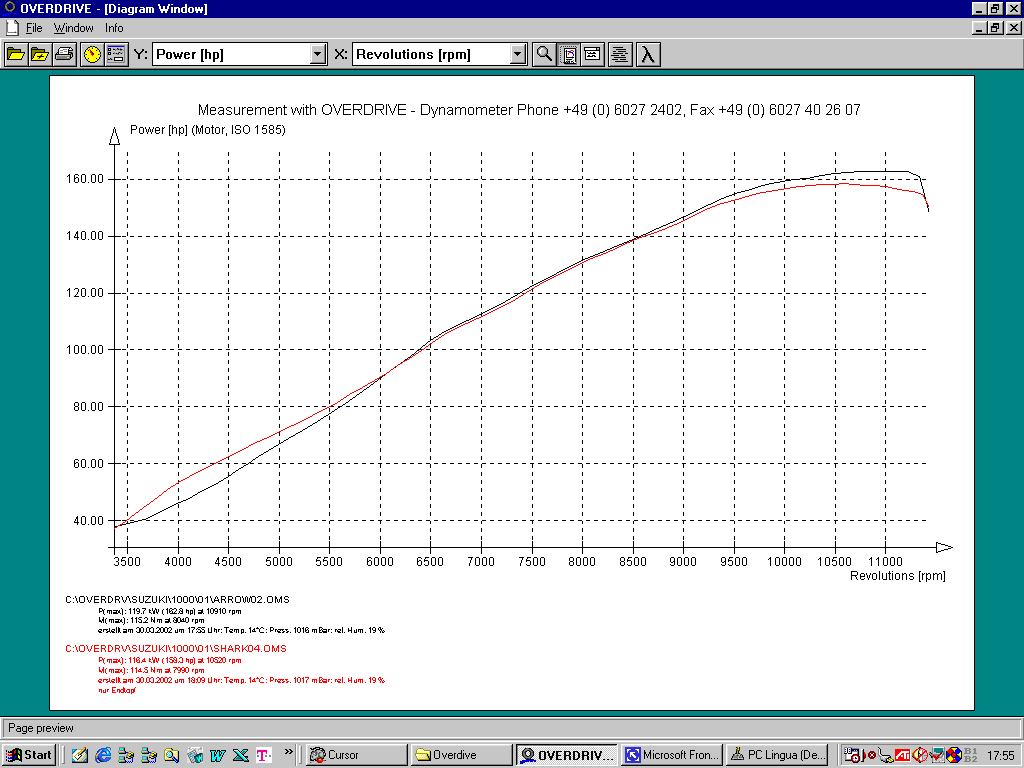Click the red ATI tray icon
Screen dimensions: 1024x768
pyautogui.click(x=903, y=756)
